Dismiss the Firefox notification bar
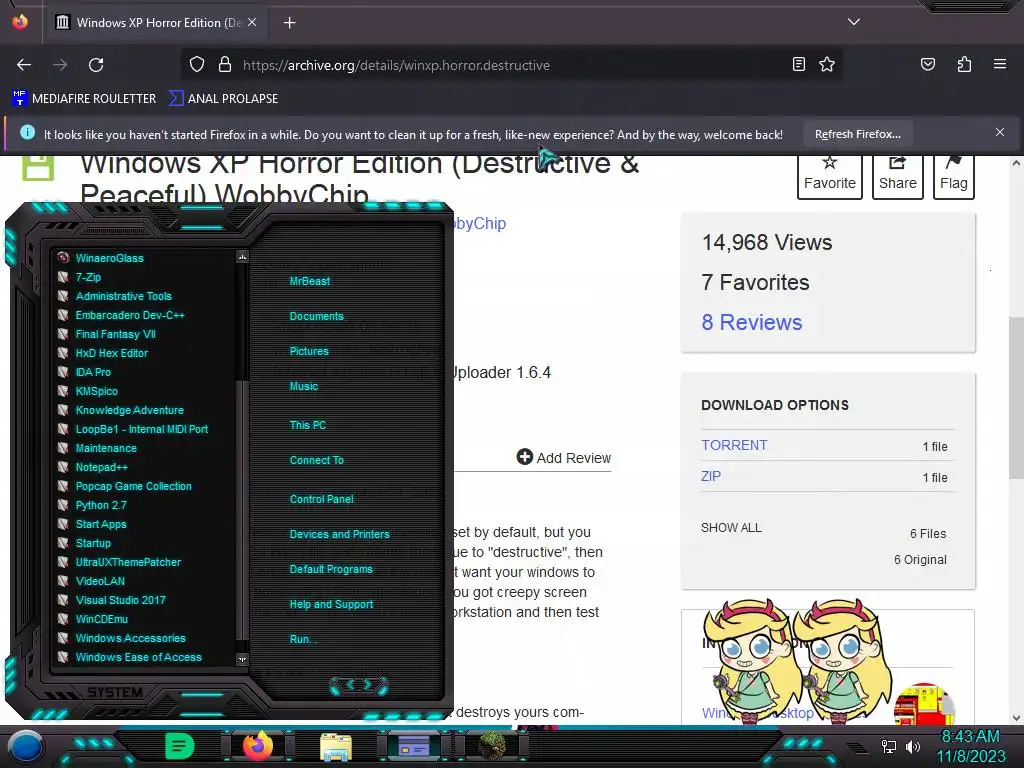The width and height of the screenshot is (1024, 768). [x=999, y=133]
